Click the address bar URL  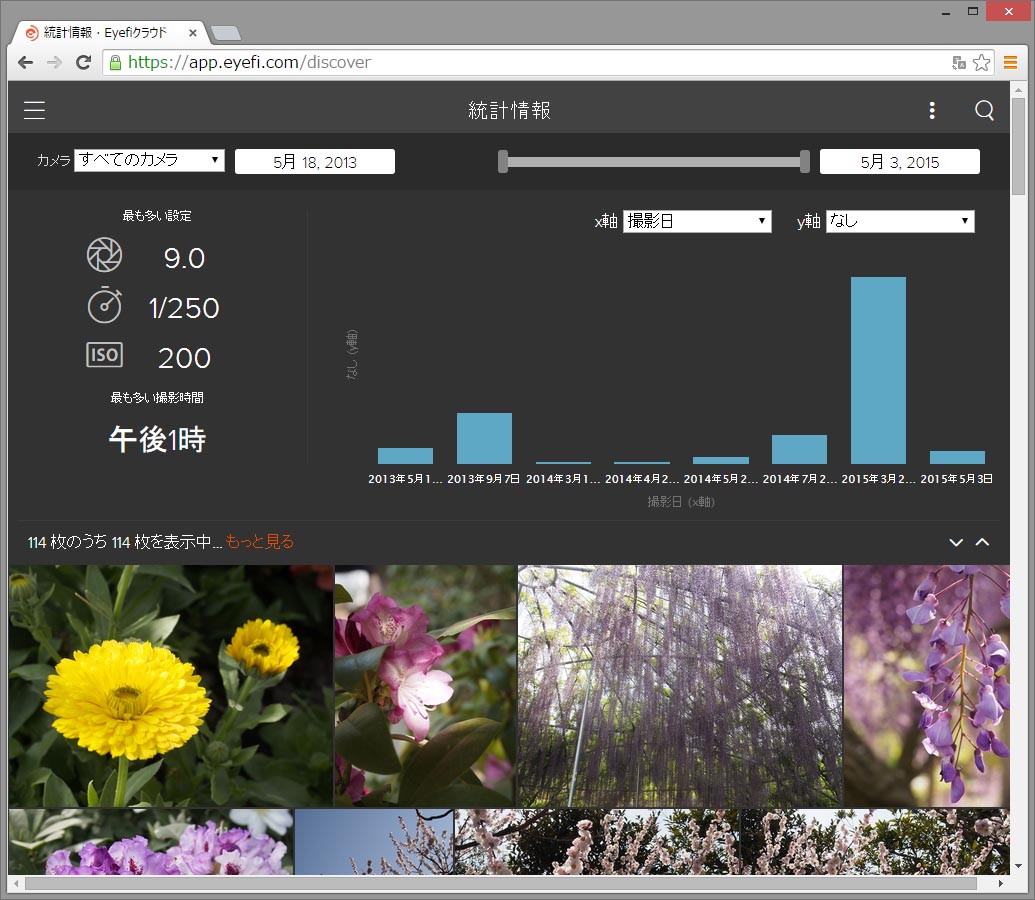click(250, 63)
